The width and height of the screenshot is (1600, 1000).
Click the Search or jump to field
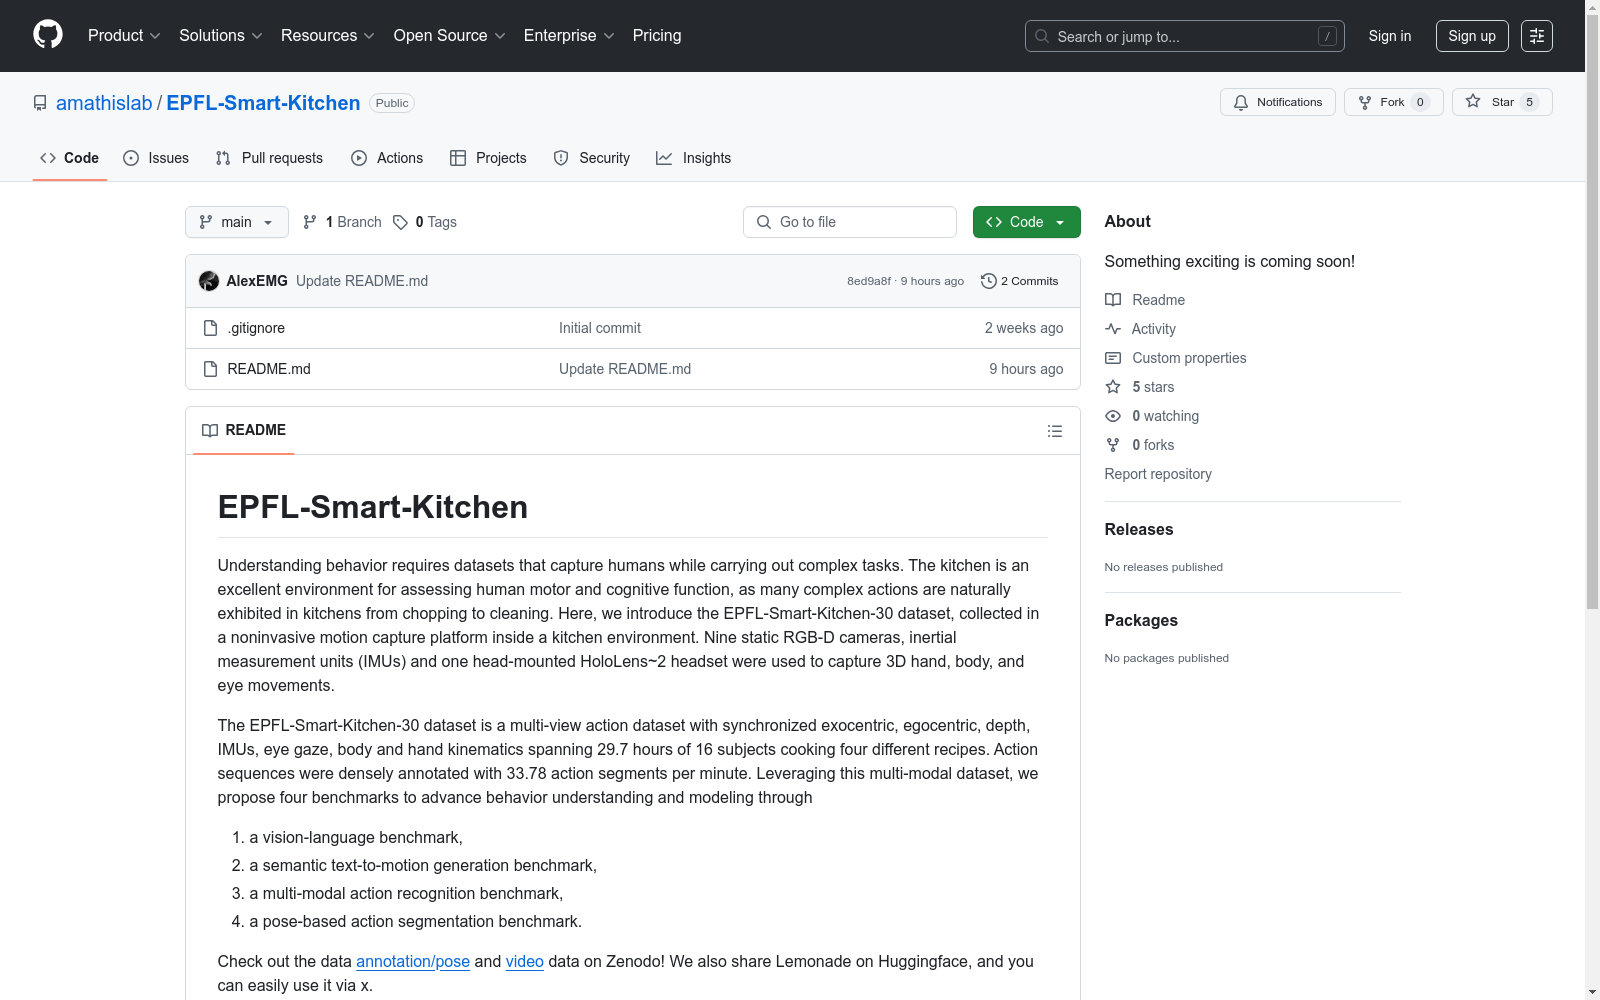tap(1185, 36)
